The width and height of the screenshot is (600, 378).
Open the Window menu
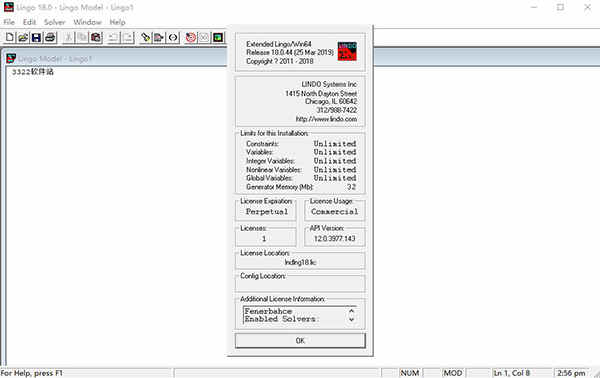[88, 22]
